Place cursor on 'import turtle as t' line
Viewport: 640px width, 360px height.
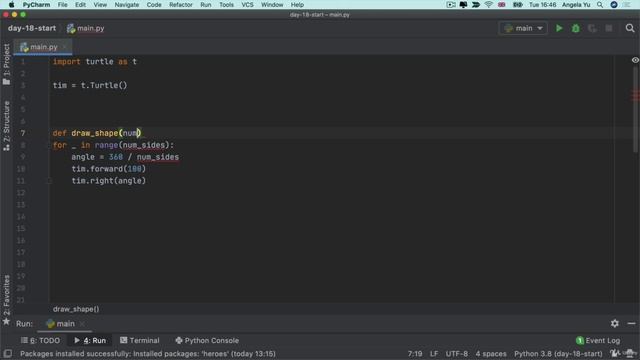95,62
